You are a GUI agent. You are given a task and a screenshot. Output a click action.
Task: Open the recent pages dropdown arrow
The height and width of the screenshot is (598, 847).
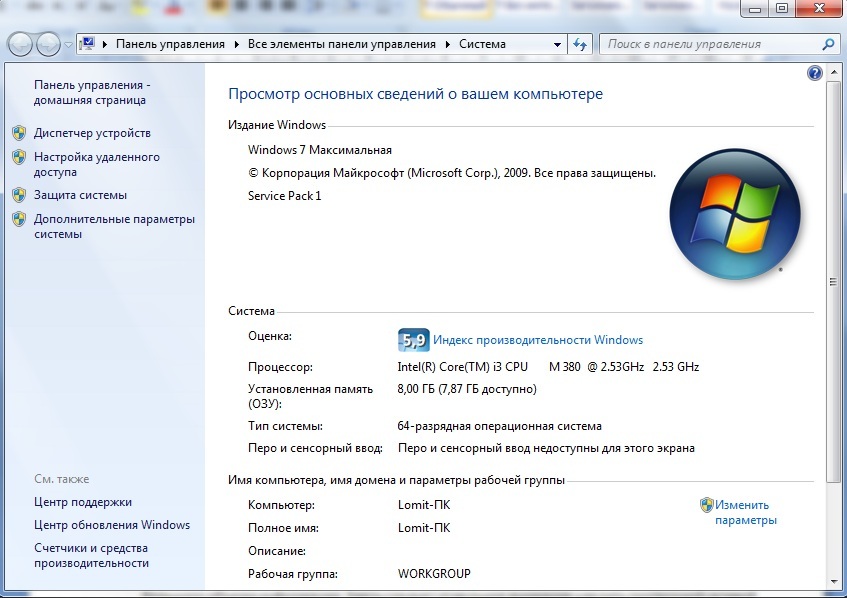tap(68, 45)
